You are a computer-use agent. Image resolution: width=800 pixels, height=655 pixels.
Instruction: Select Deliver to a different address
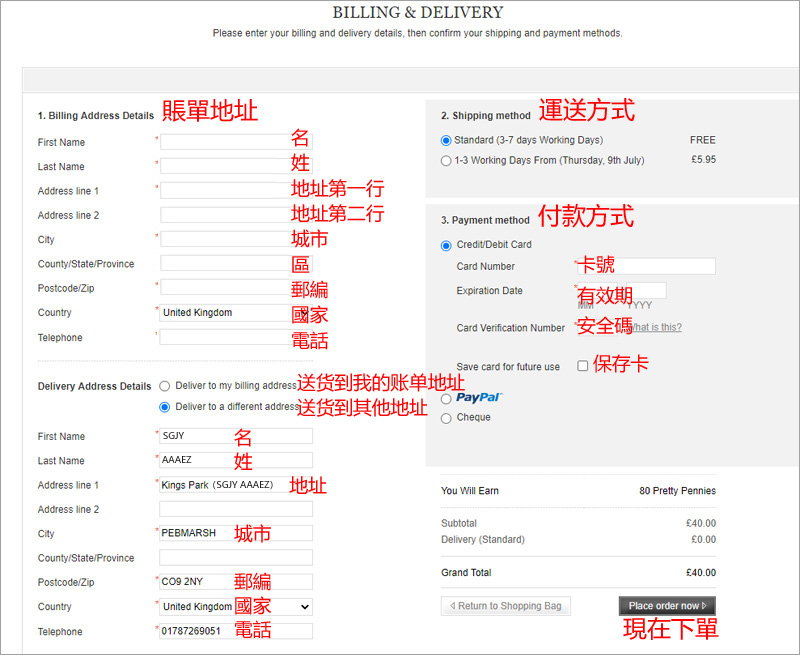165,407
